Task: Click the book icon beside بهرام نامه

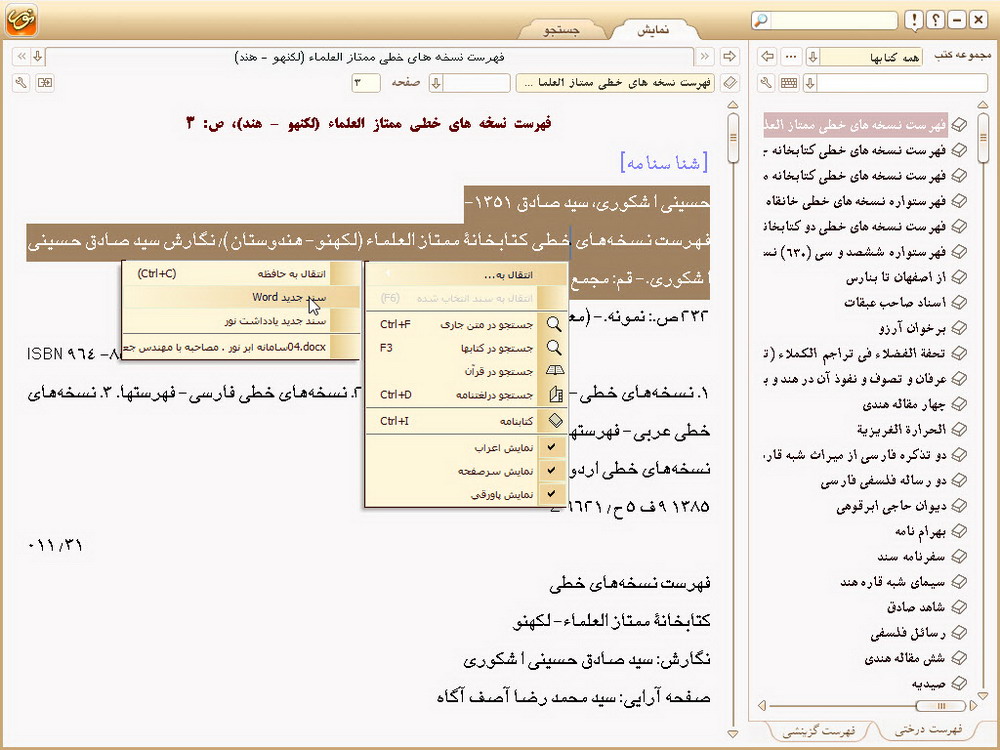Action: pos(959,531)
